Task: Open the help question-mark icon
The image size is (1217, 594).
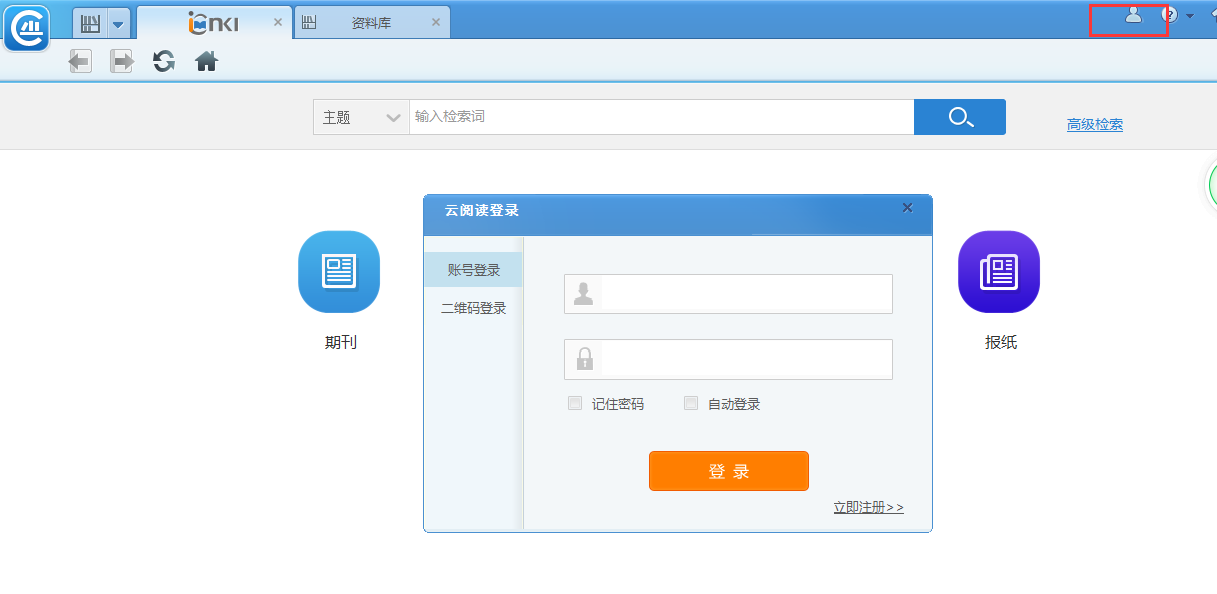Action: (x=1169, y=15)
